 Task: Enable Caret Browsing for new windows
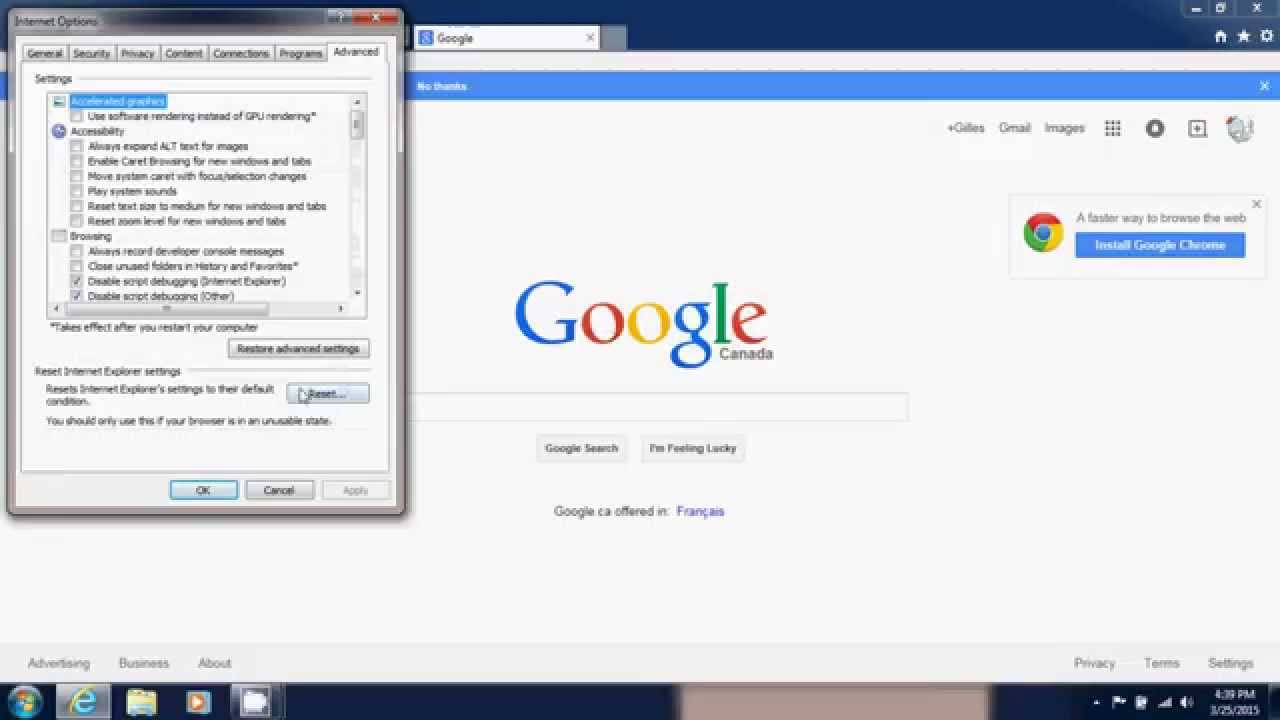click(x=77, y=161)
